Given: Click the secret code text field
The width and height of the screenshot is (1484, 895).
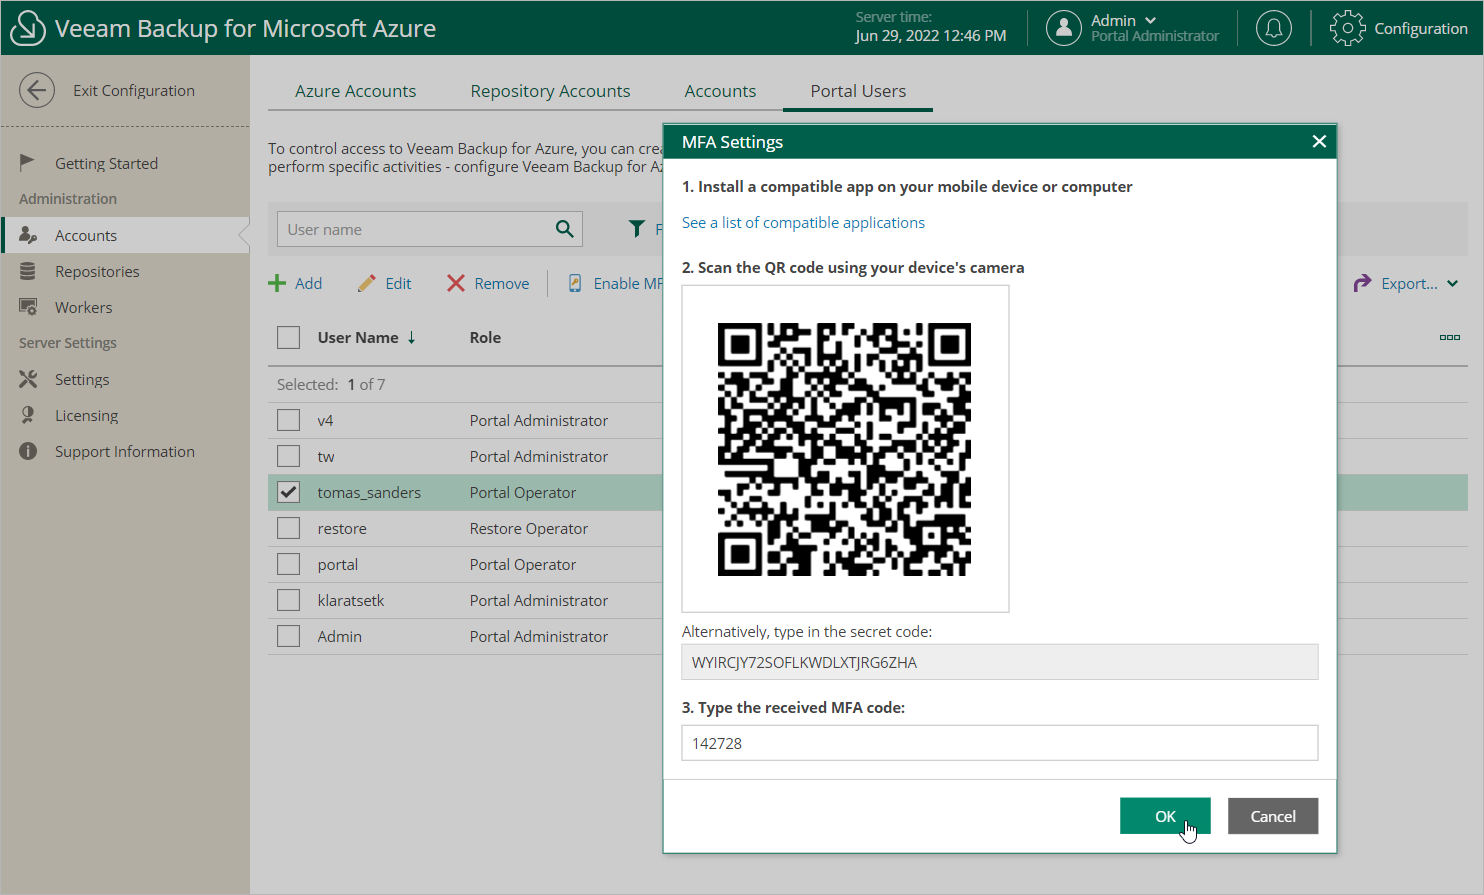Looking at the screenshot, I should pos(1000,662).
